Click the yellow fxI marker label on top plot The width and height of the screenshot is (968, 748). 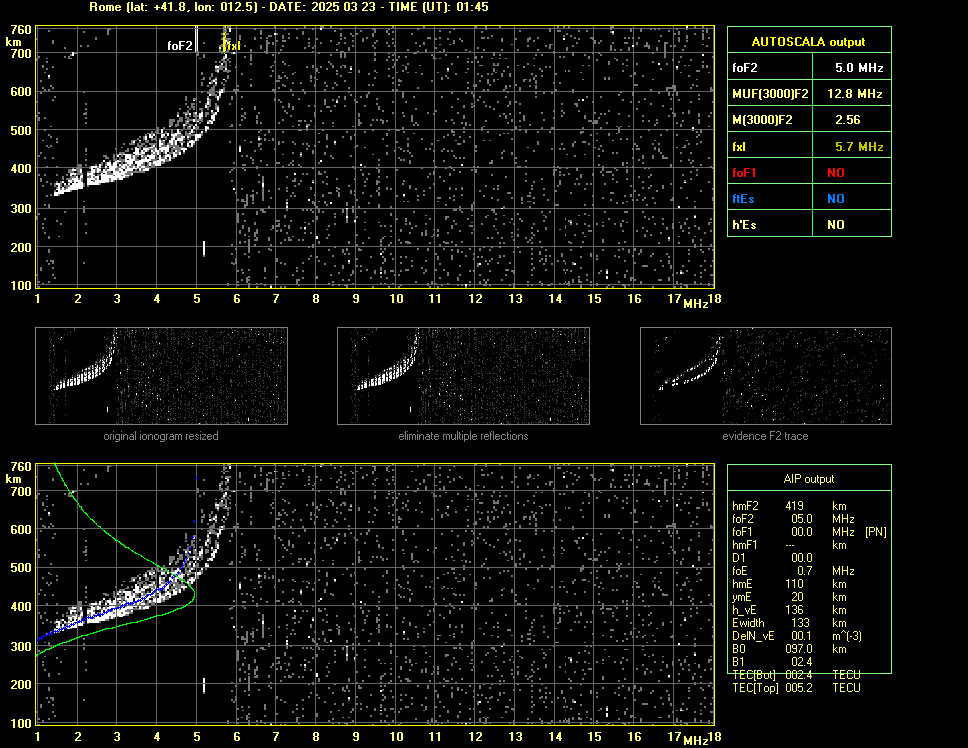point(232,46)
